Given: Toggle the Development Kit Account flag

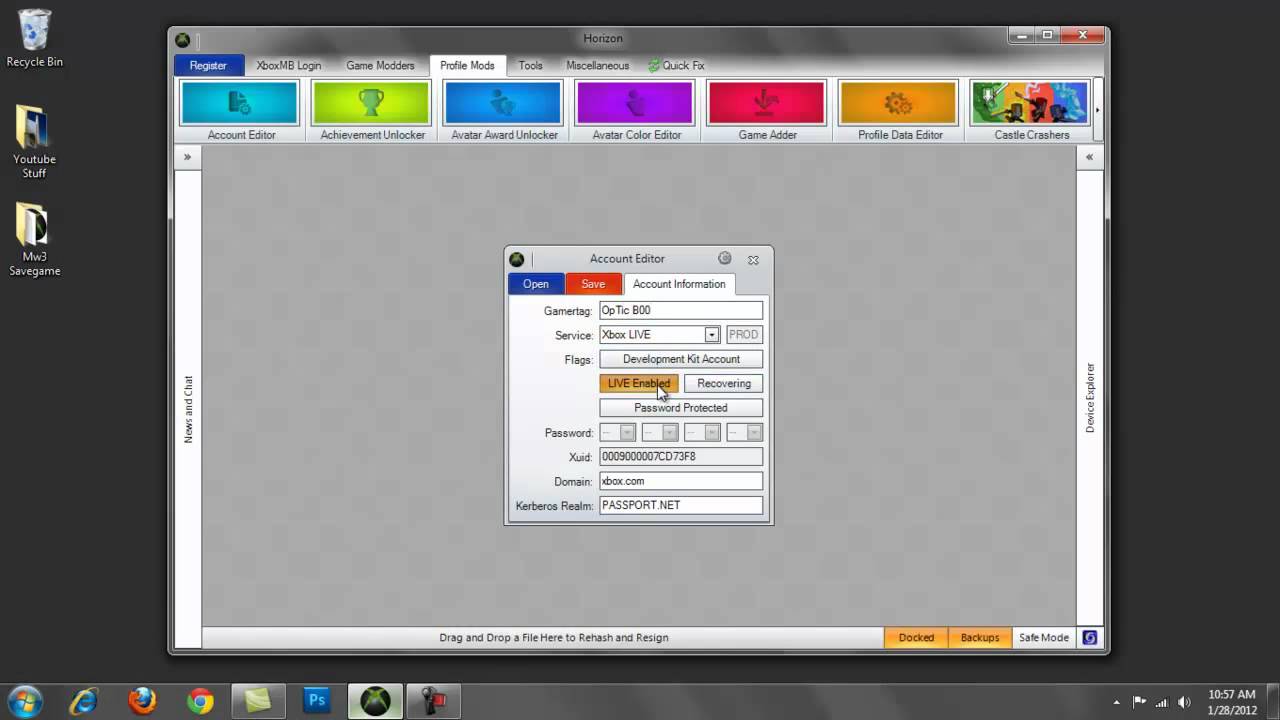Looking at the screenshot, I should point(681,359).
